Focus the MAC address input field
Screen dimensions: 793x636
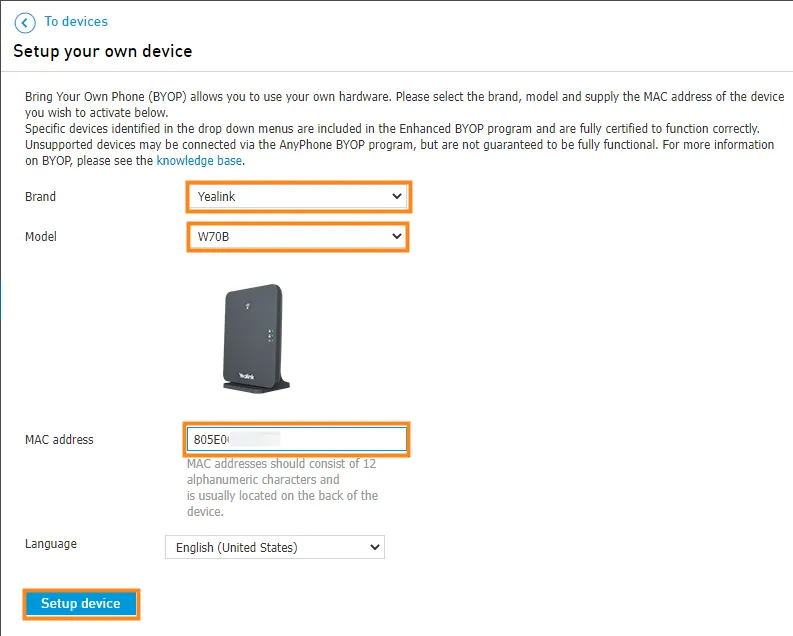296,439
